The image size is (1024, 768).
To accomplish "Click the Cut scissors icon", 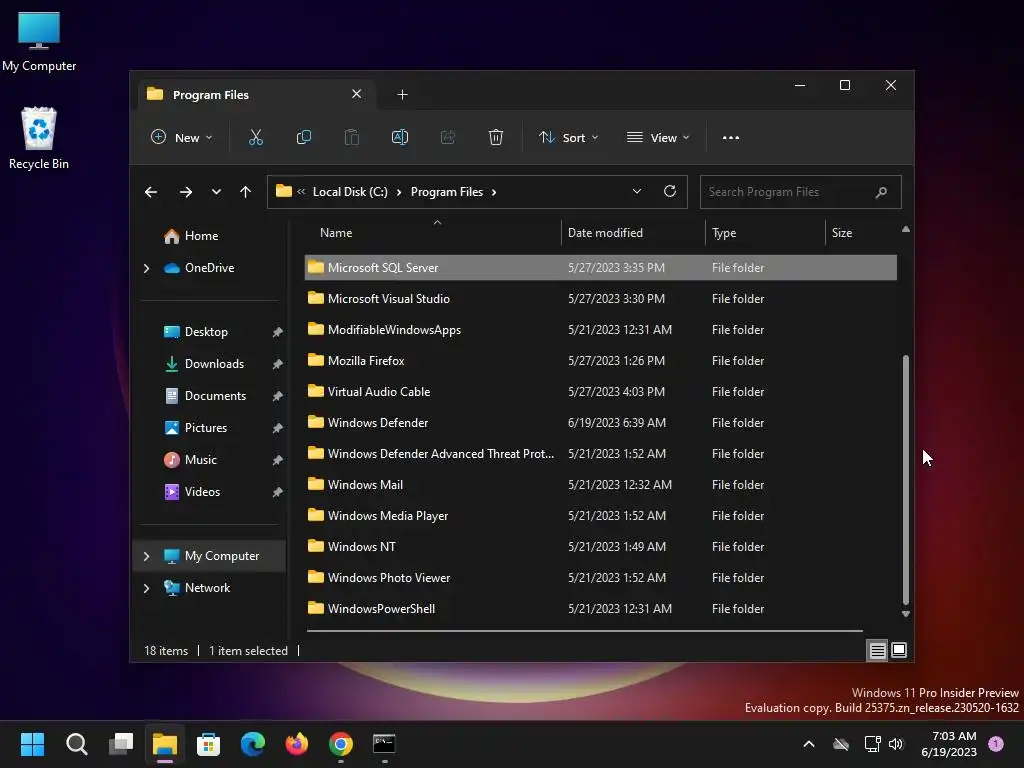I will pos(255,137).
